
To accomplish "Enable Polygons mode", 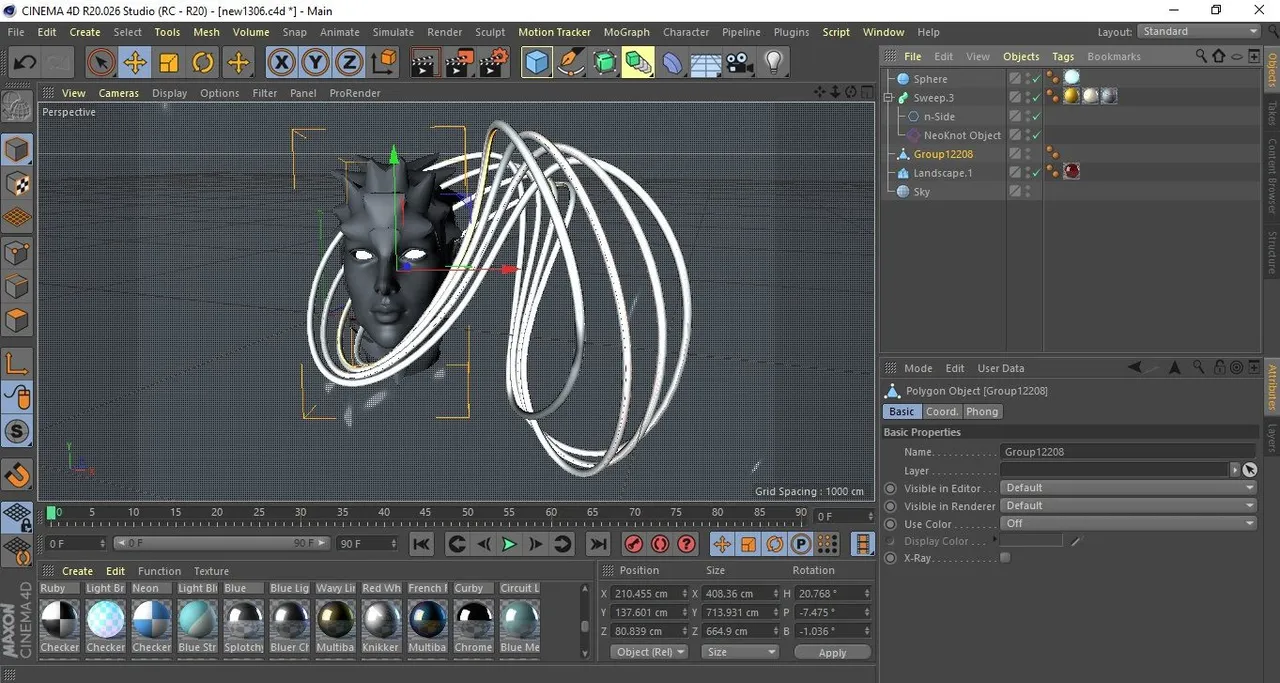I will pos(17,321).
